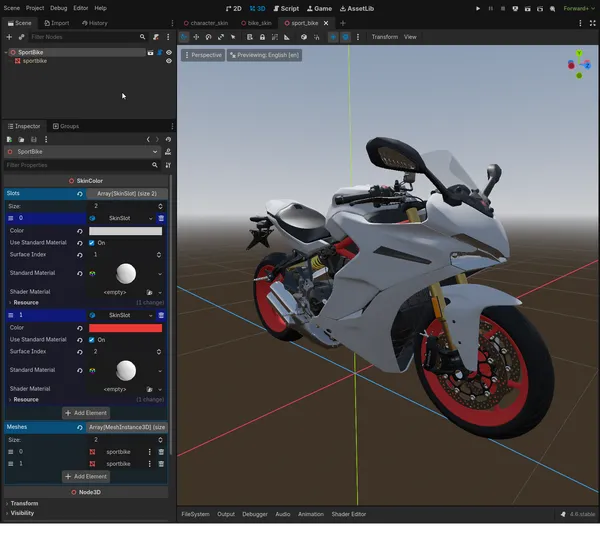Add Element to Meshes array
The image size is (600, 535).
click(86, 477)
